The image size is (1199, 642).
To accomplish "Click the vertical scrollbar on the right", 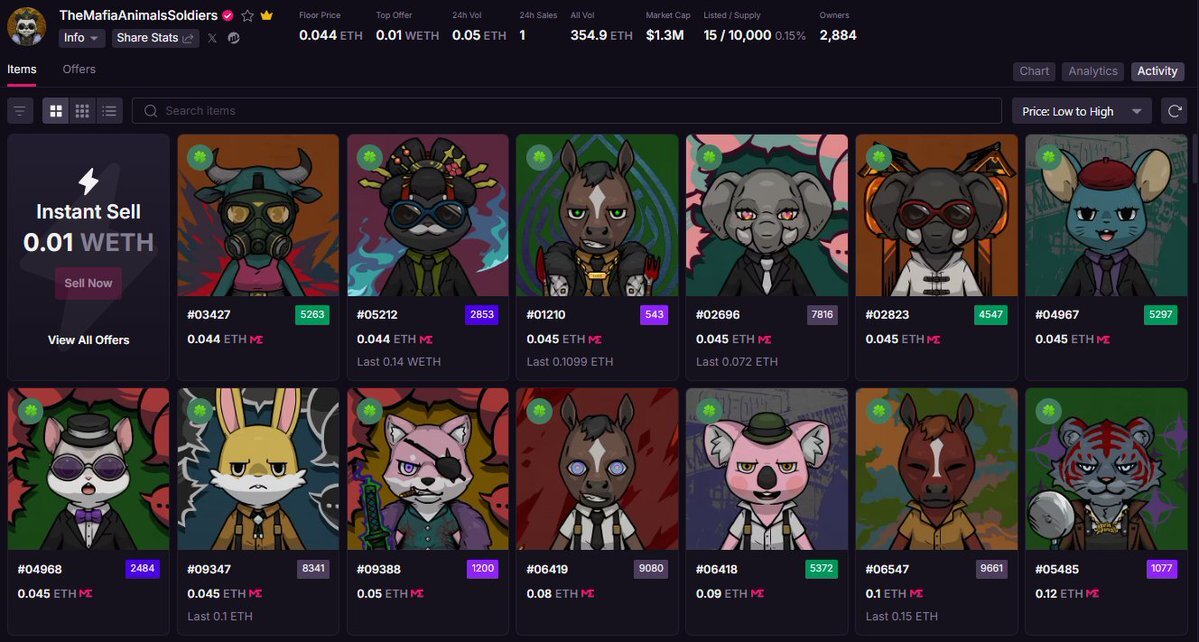I will coord(1194,157).
